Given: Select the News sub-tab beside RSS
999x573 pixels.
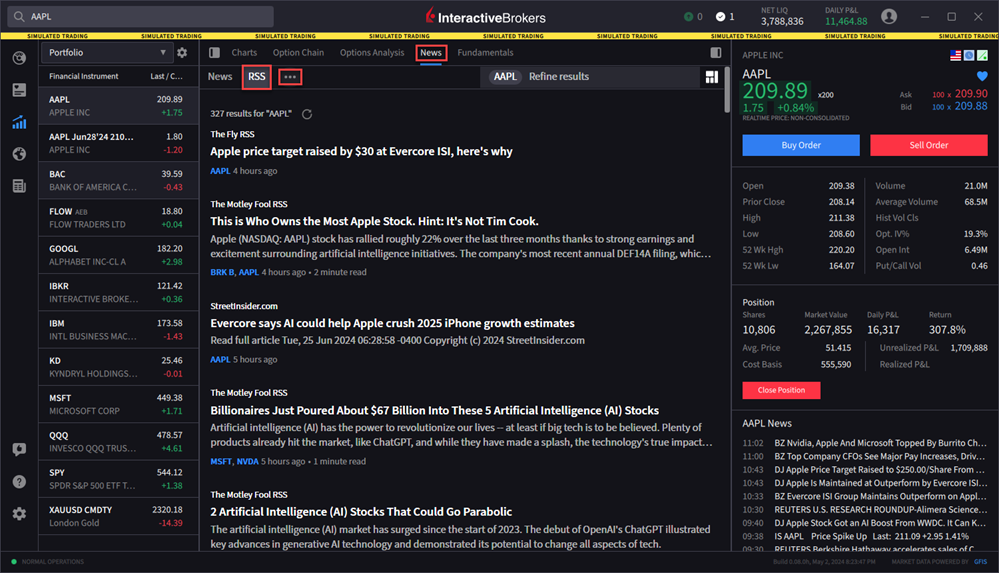Looking at the screenshot, I should [220, 76].
